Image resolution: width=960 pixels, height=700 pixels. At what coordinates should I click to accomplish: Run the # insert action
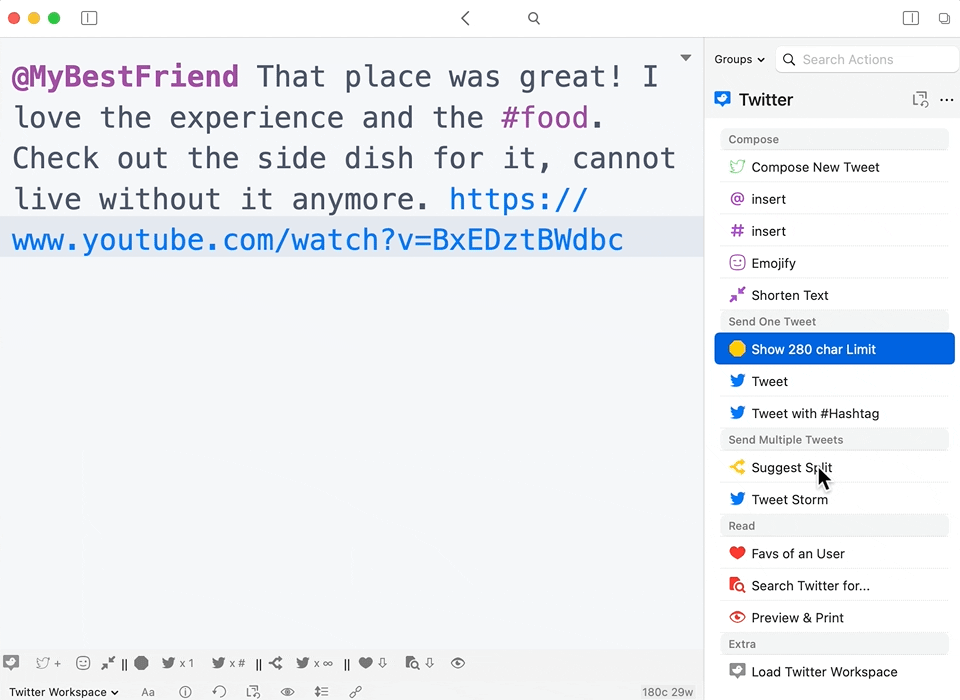coord(834,231)
